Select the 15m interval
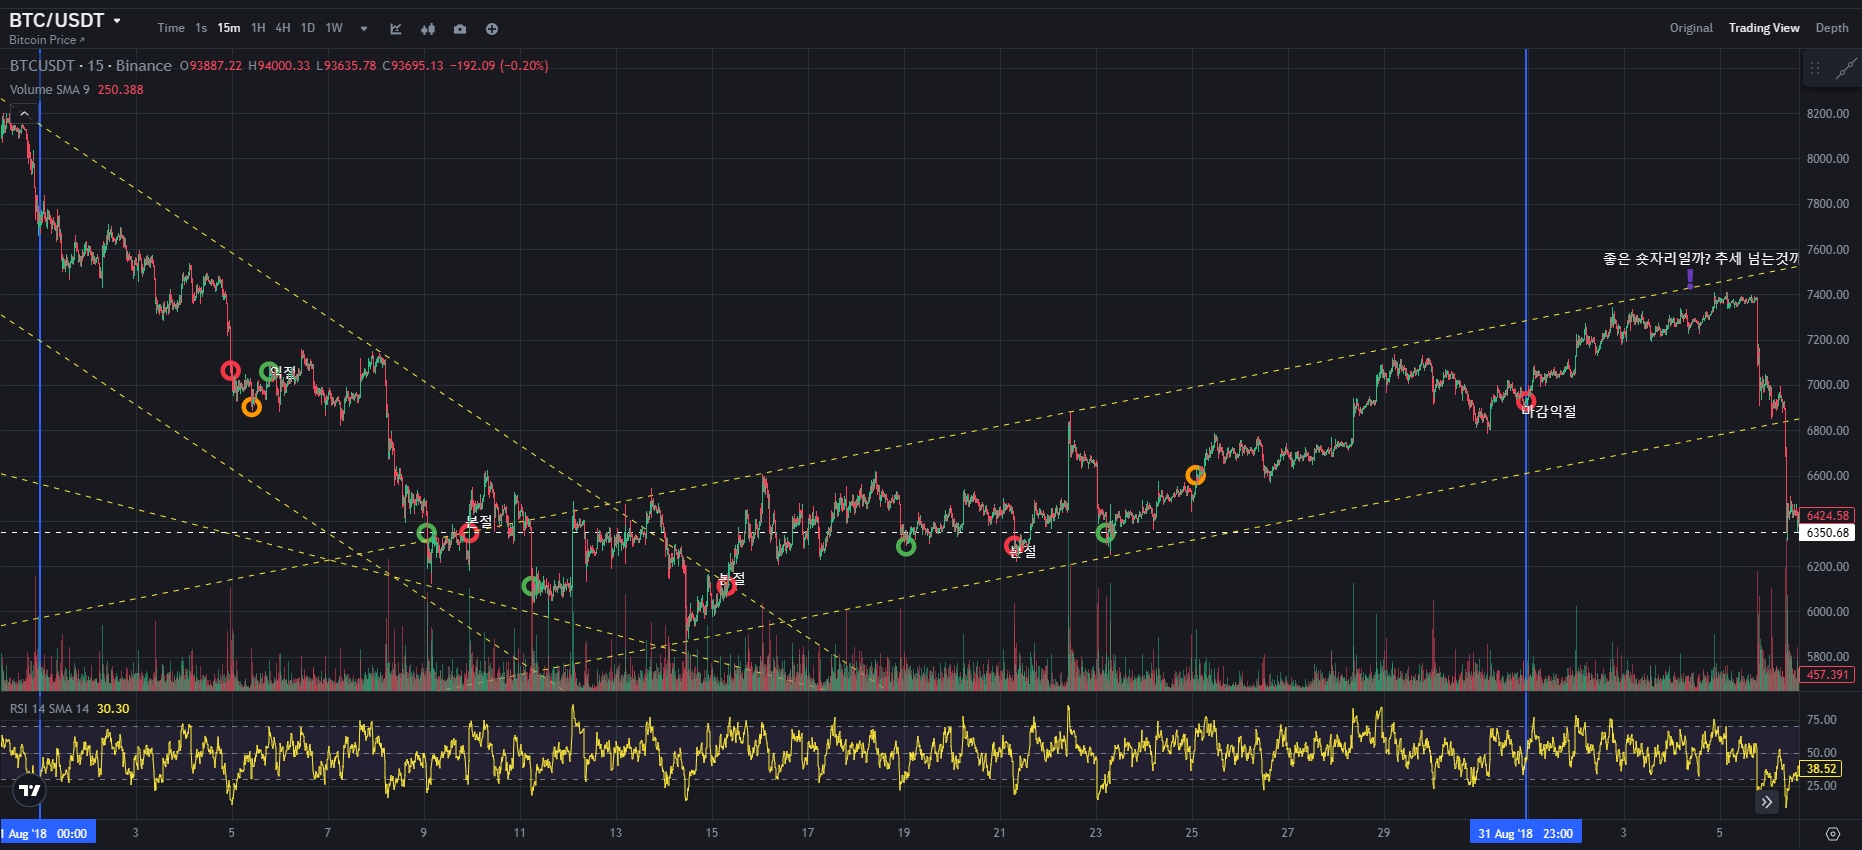1862x850 pixels. pyautogui.click(x=229, y=28)
